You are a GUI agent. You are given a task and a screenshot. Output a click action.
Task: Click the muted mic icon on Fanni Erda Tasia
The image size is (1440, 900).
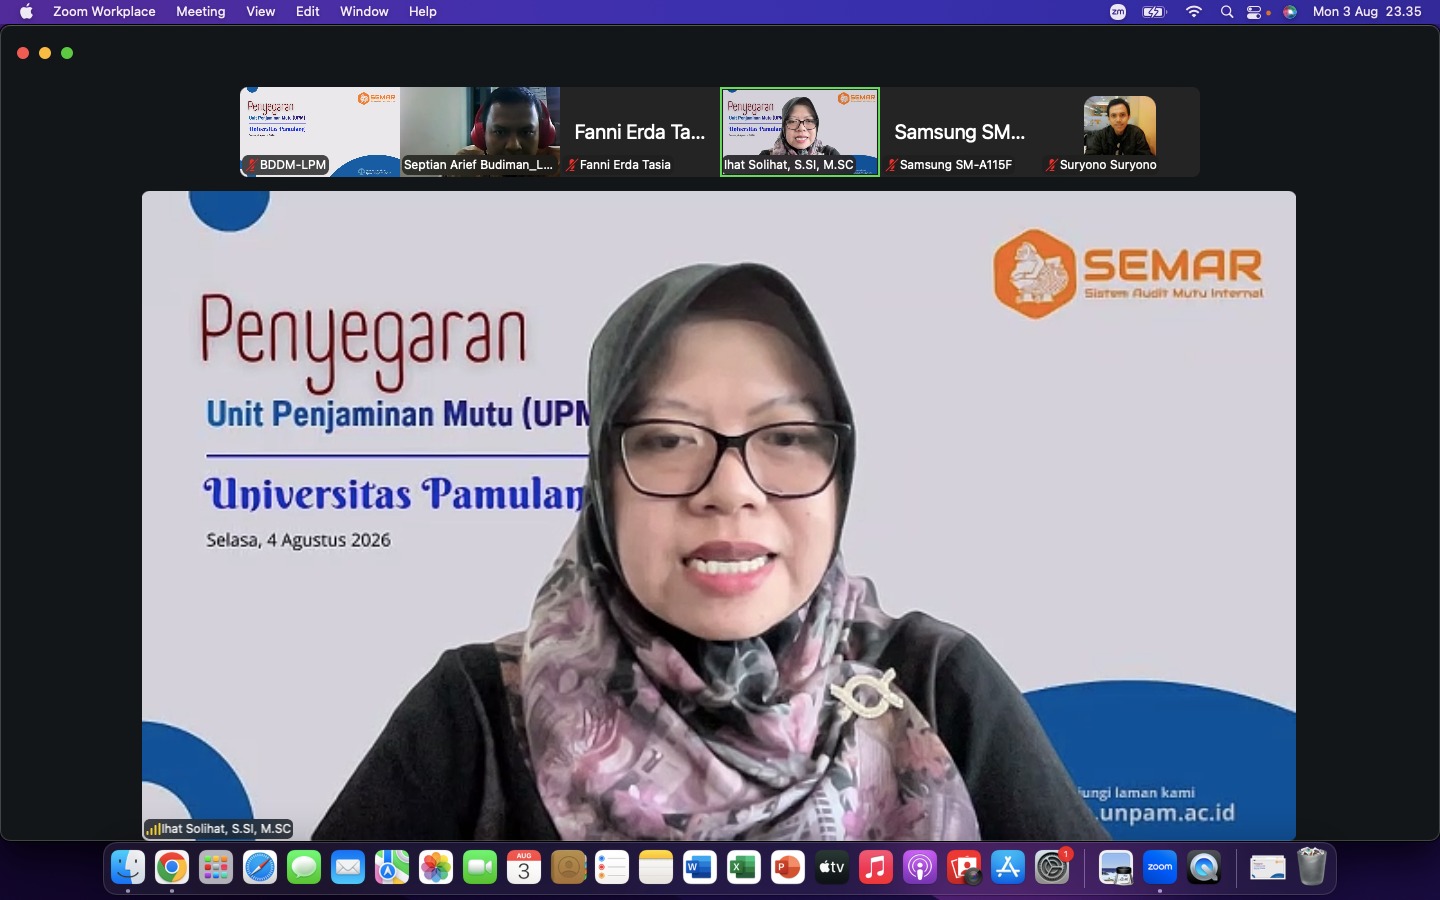click(571, 165)
